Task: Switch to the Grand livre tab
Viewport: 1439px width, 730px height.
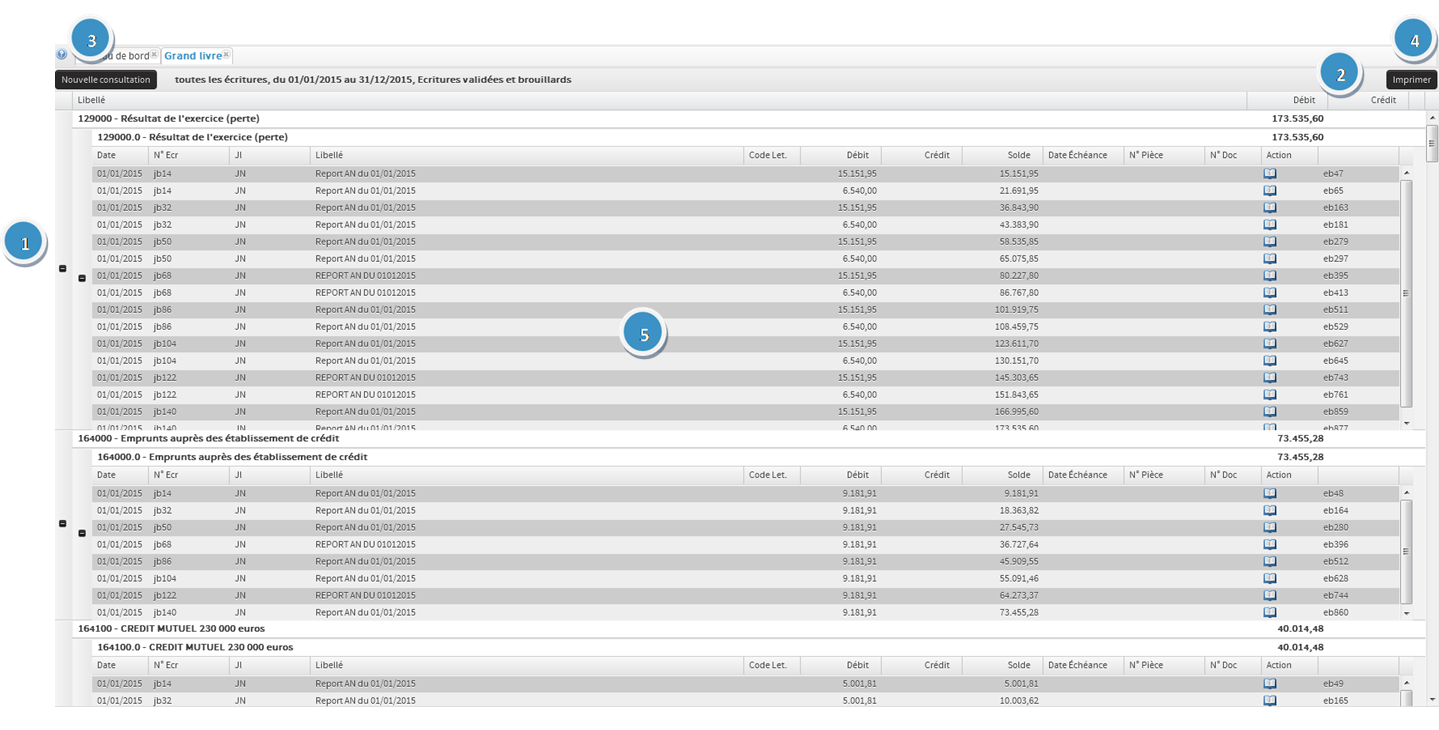Action: click(192, 56)
